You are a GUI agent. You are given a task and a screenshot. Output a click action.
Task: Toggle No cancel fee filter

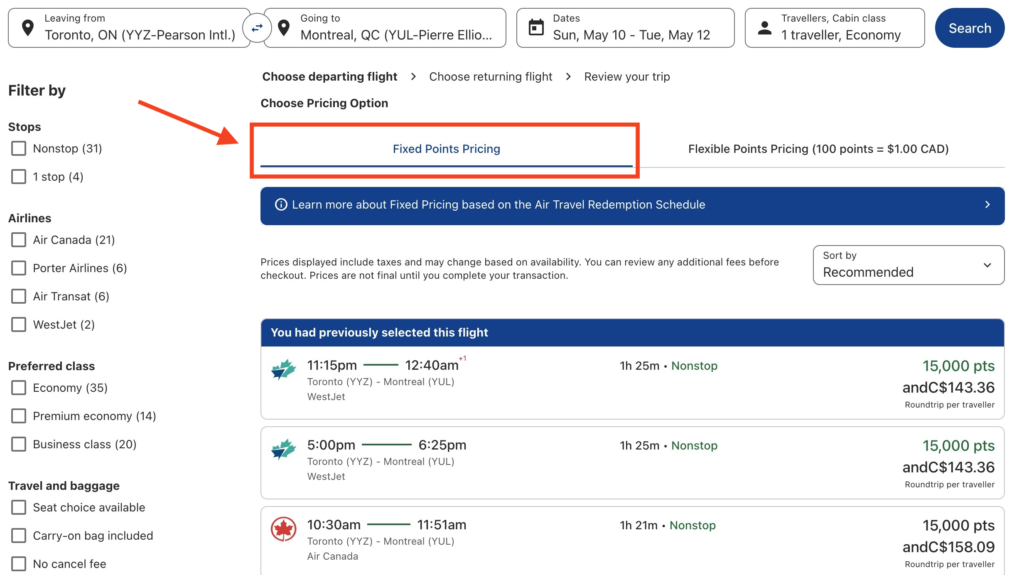coord(19,563)
